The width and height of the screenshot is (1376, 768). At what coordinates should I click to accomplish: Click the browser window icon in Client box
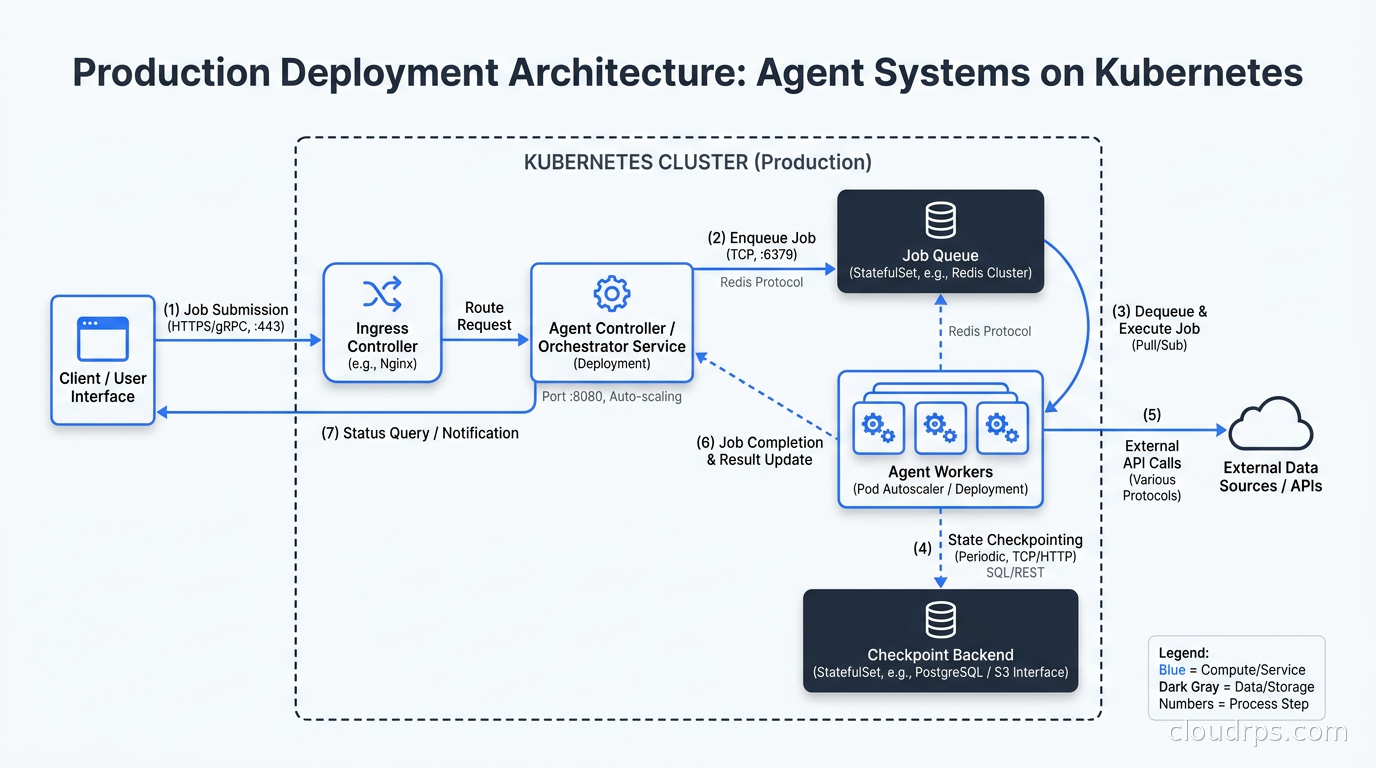(103, 338)
